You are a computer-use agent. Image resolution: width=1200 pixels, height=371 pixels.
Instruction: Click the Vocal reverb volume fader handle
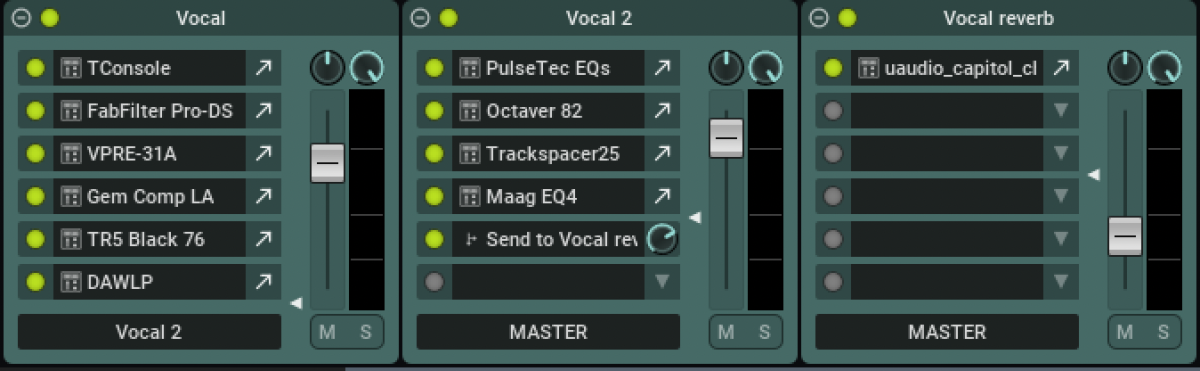pos(1125,235)
